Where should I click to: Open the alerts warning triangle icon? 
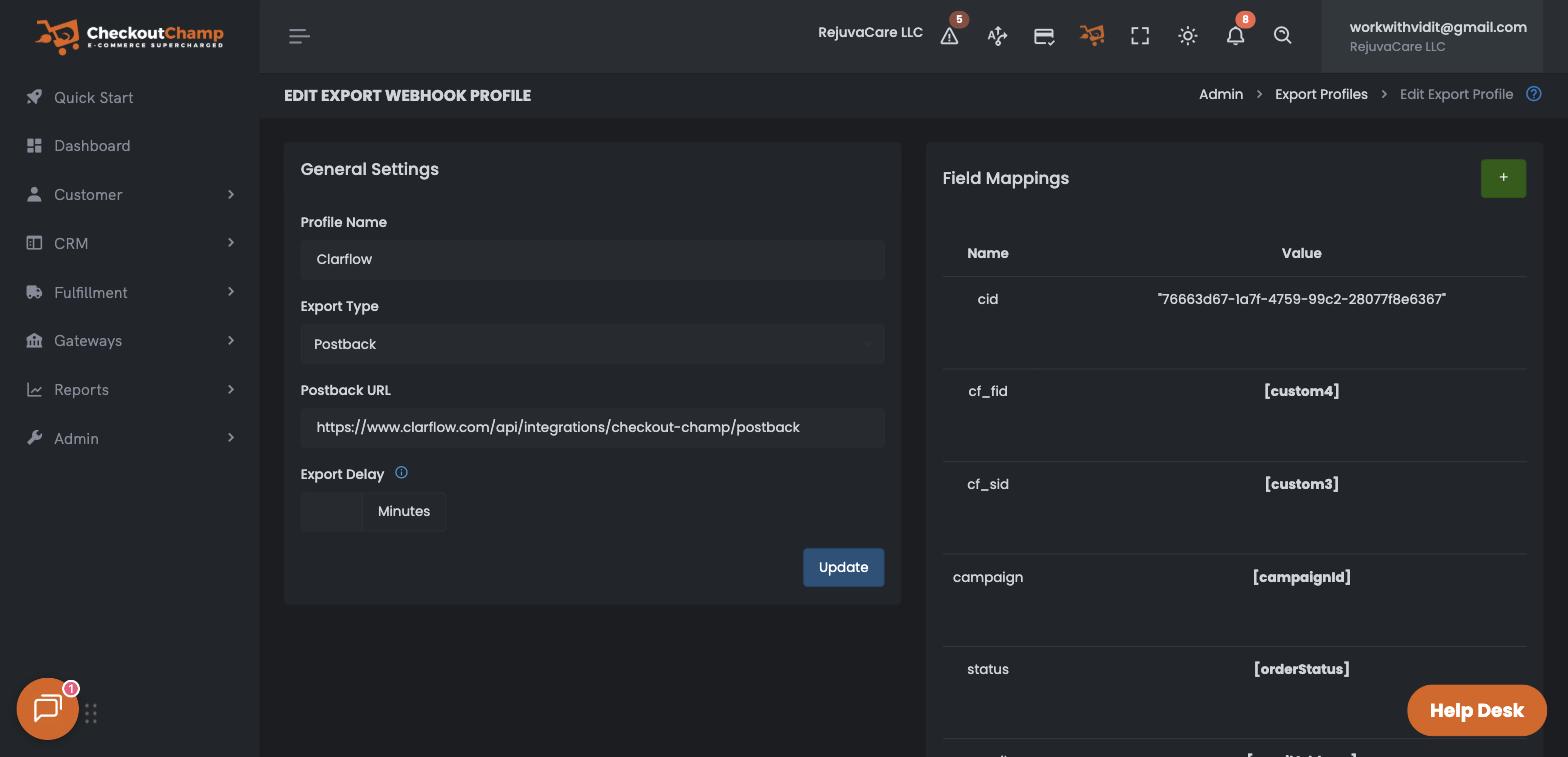[x=950, y=36]
